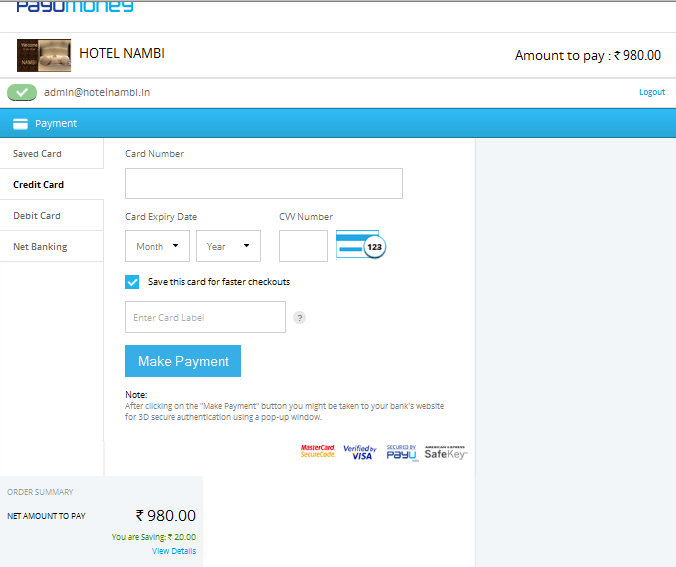Click the green verified checkmark badge
This screenshot has height=567, width=676.
click(x=22, y=92)
